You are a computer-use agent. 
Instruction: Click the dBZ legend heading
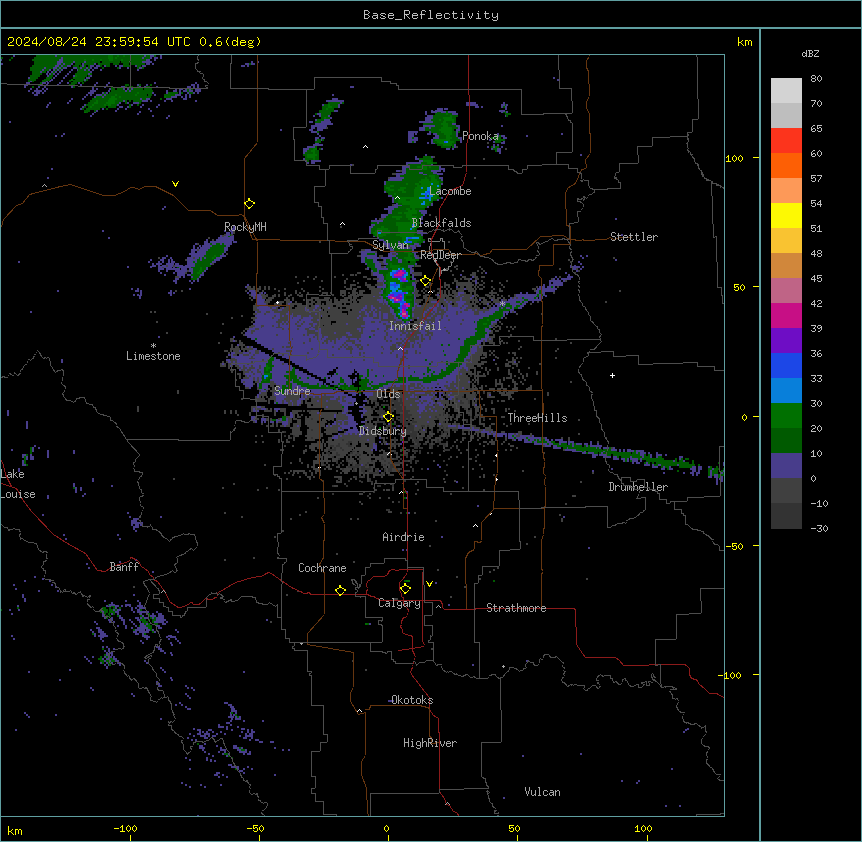pos(810,54)
